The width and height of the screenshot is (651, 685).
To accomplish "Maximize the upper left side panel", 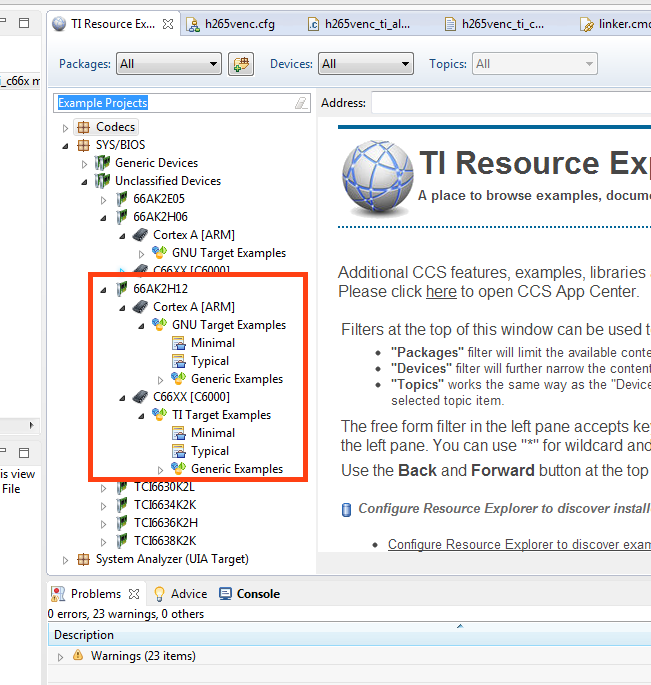I will (x=24, y=23).
